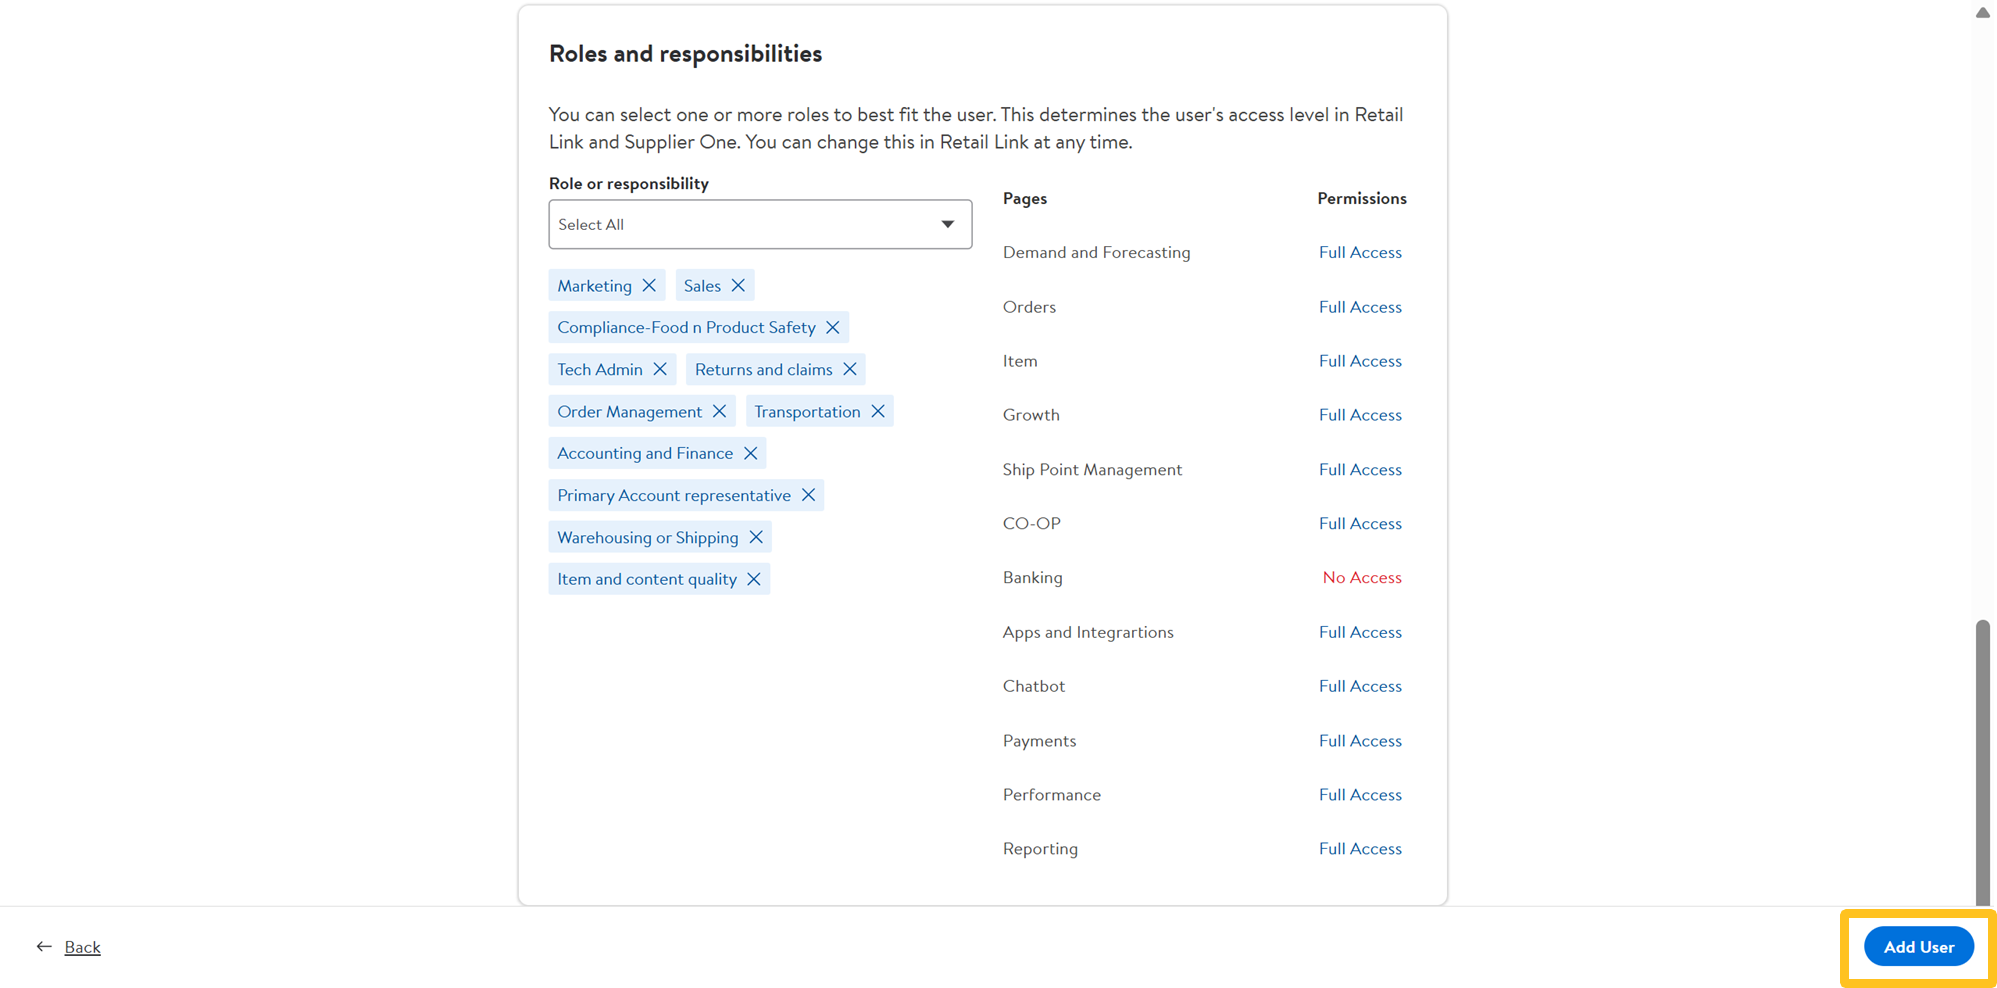The height and width of the screenshot is (988, 1997).
Task: Remove the Transportation role tag
Action: [878, 412]
